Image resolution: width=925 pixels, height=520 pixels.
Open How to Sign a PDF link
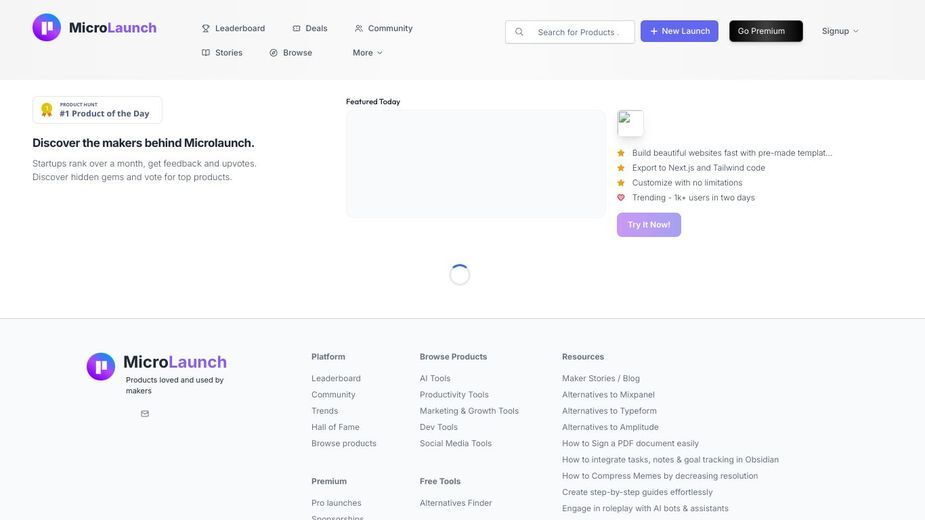point(630,443)
